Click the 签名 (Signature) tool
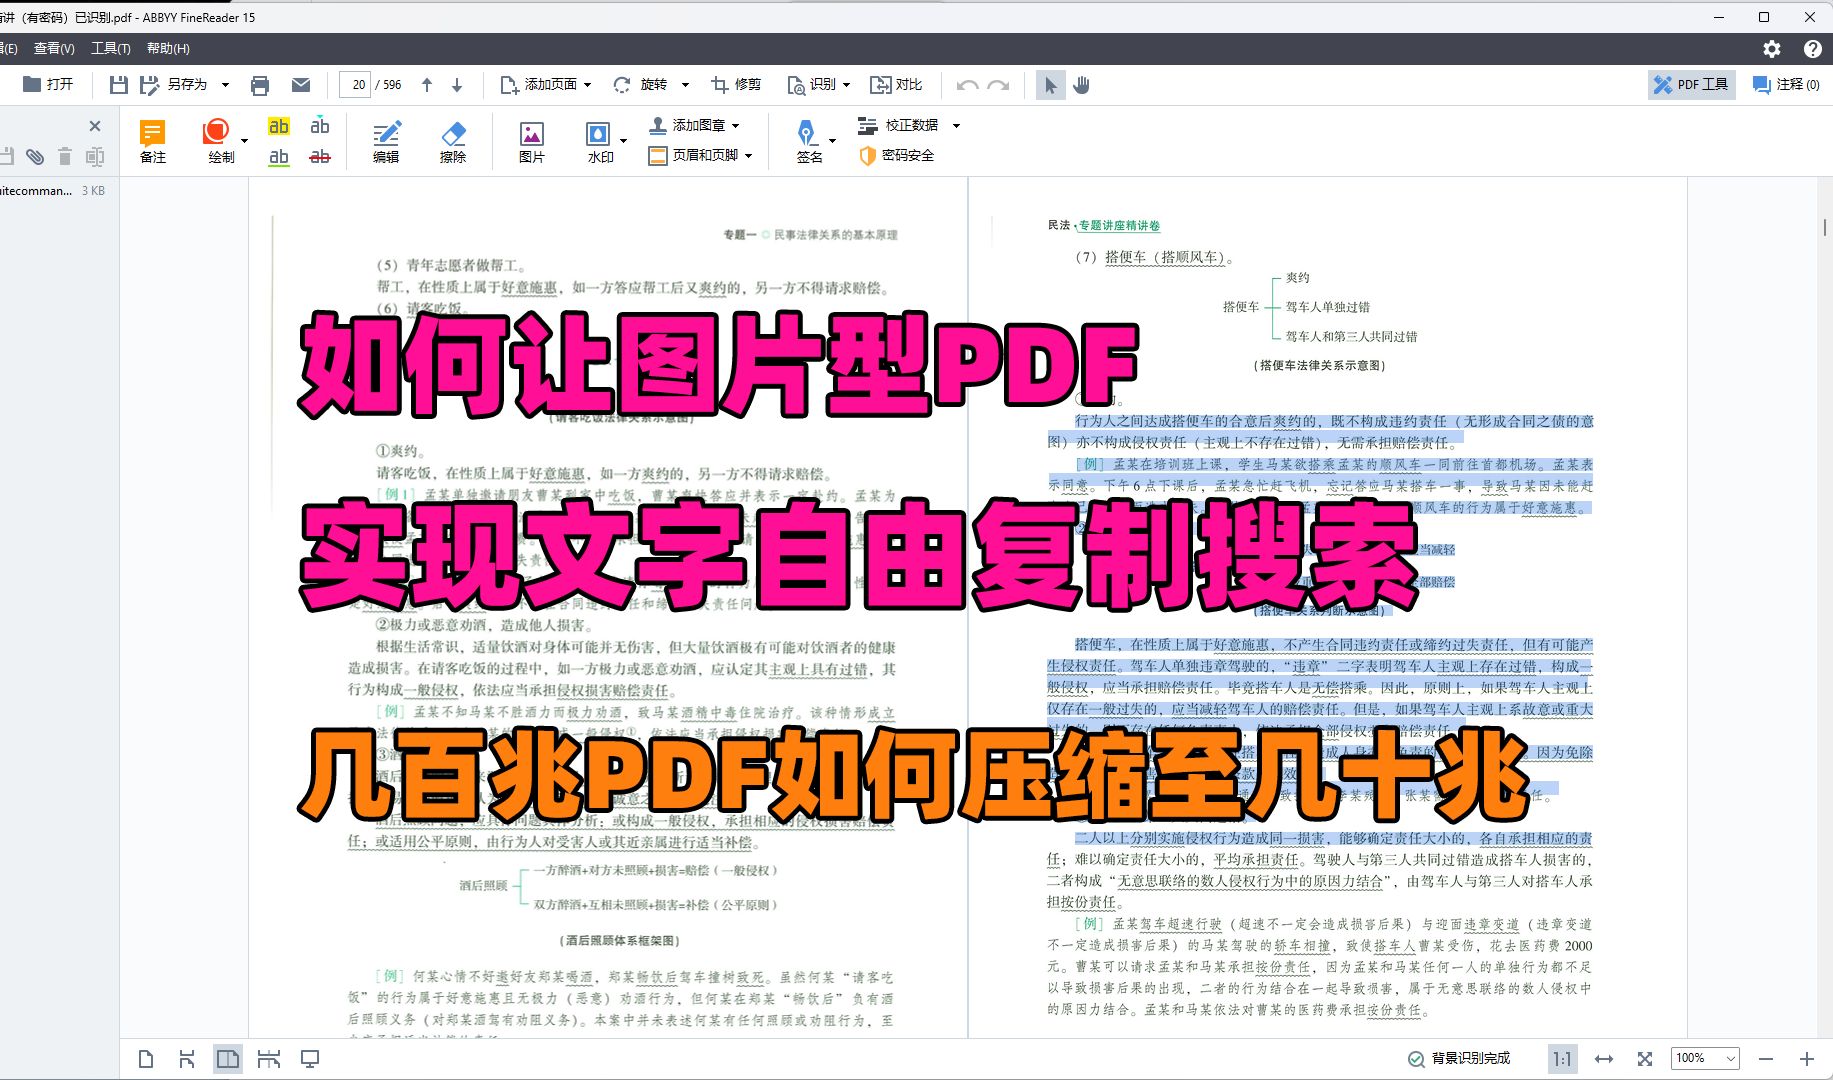 tap(809, 141)
